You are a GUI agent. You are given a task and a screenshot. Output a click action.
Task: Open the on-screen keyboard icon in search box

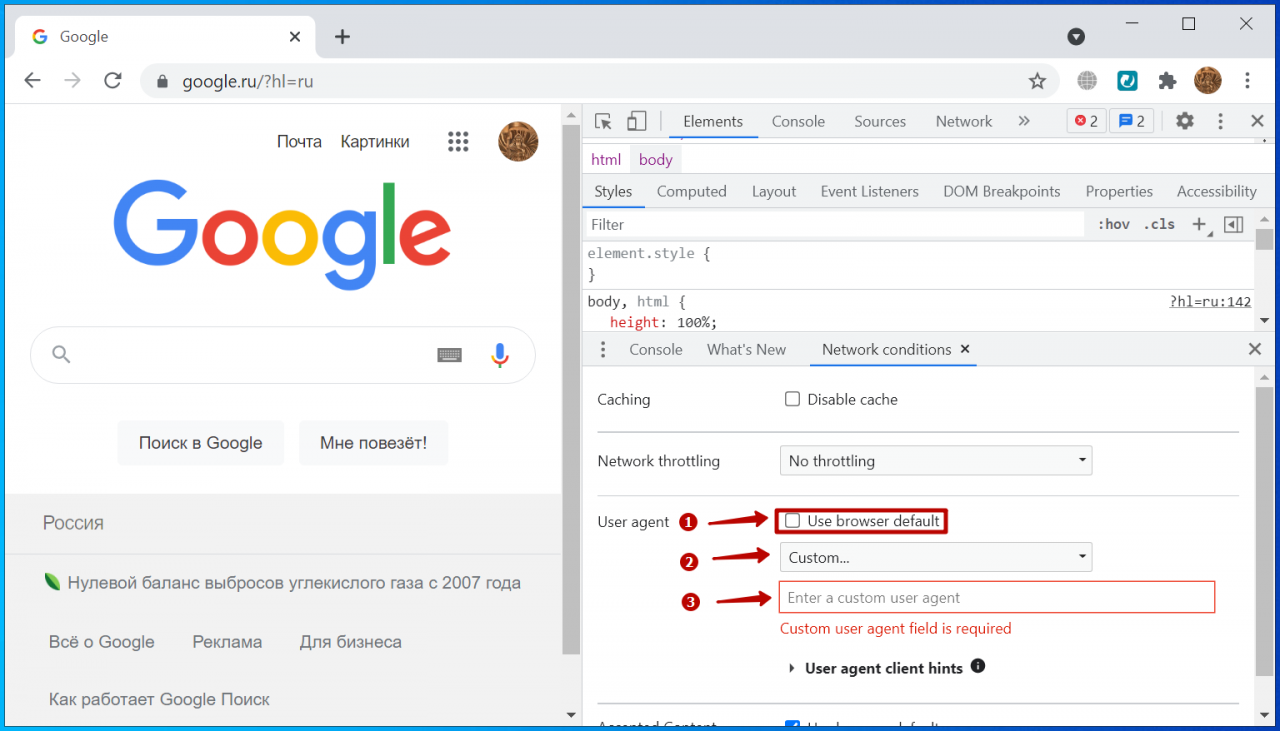pyautogui.click(x=449, y=355)
